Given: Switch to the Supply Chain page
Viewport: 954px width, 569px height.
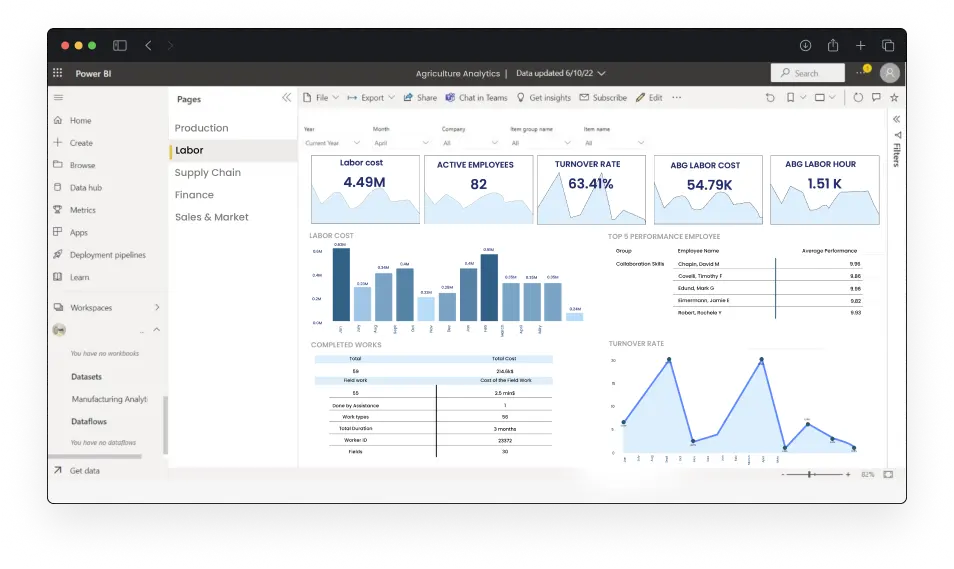Looking at the screenshot, I should pyautogui.click(x=207, y=173).
